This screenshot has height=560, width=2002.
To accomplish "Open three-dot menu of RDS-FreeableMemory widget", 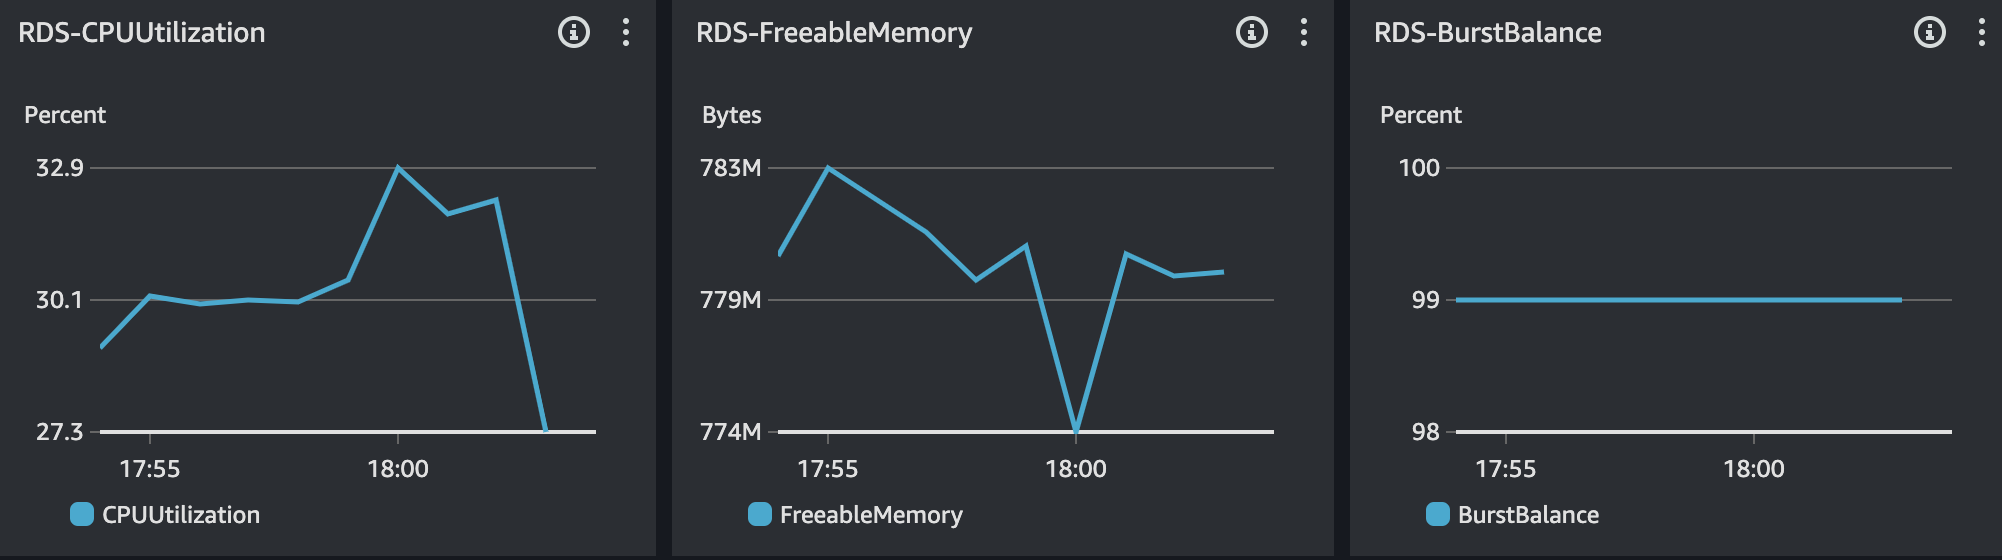I will 1304,33.
